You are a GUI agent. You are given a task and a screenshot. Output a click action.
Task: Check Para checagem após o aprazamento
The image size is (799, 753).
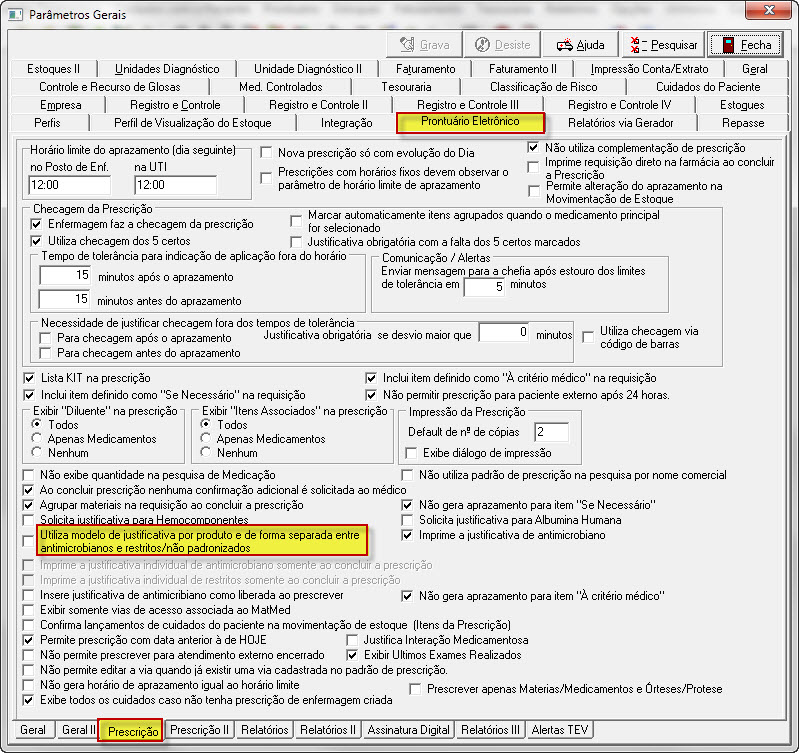tap(45, 338)
